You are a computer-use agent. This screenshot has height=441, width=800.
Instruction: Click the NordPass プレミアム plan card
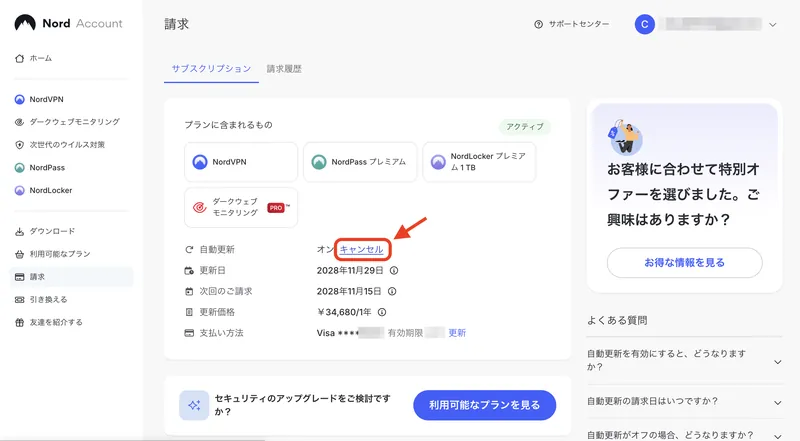[360, 162]
